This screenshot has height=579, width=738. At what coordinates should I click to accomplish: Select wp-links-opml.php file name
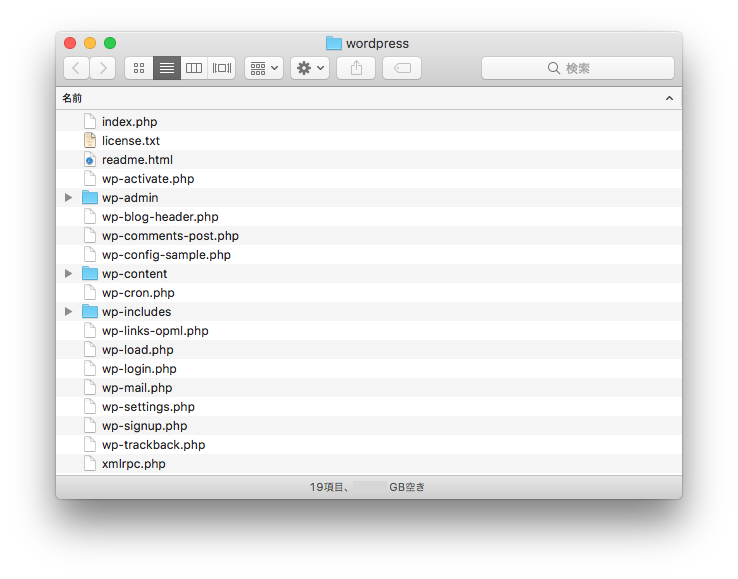pyautogui.click(x=155, y=331)
